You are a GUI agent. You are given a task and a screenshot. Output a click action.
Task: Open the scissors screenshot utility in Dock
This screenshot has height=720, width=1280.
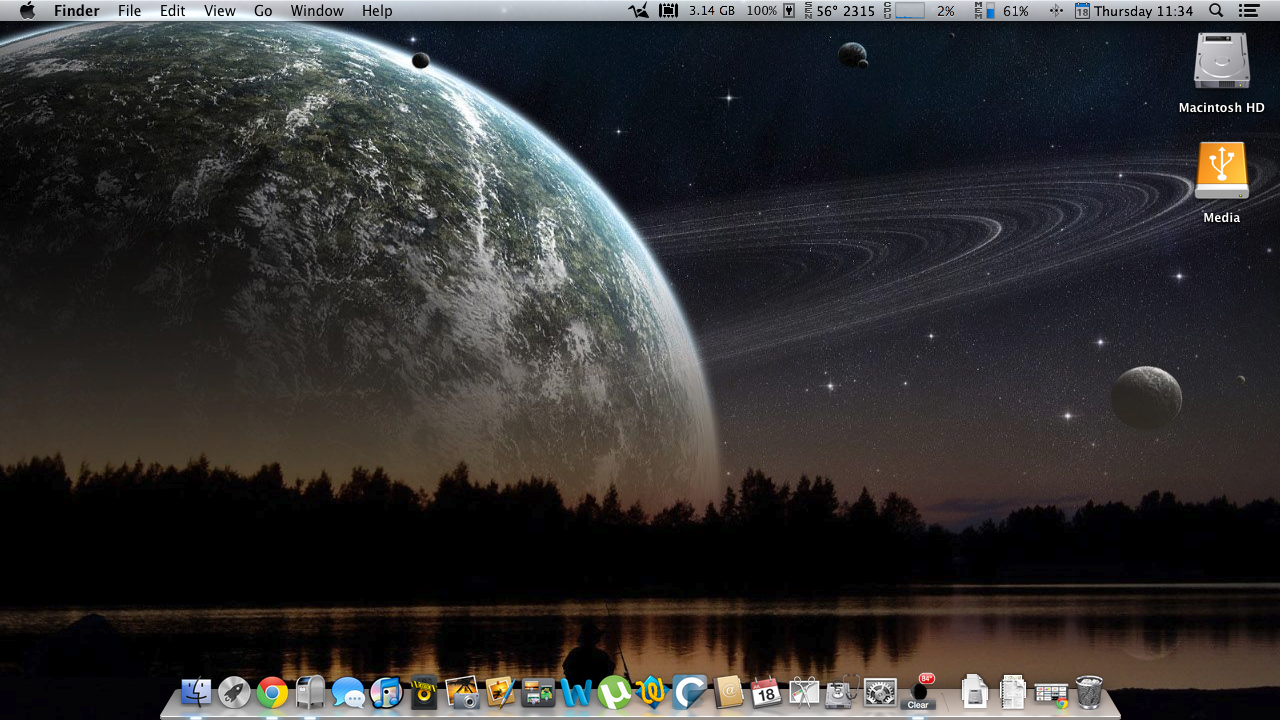click(804, 692)
